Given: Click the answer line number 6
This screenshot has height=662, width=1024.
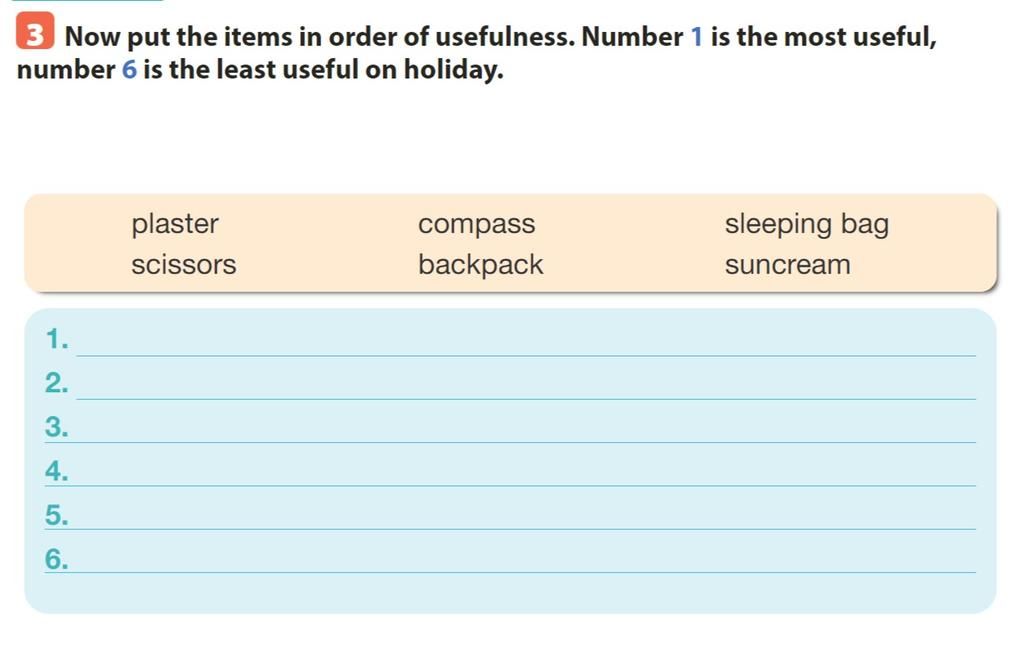Looking at the screenshot, I should click(x=526, y=560).
